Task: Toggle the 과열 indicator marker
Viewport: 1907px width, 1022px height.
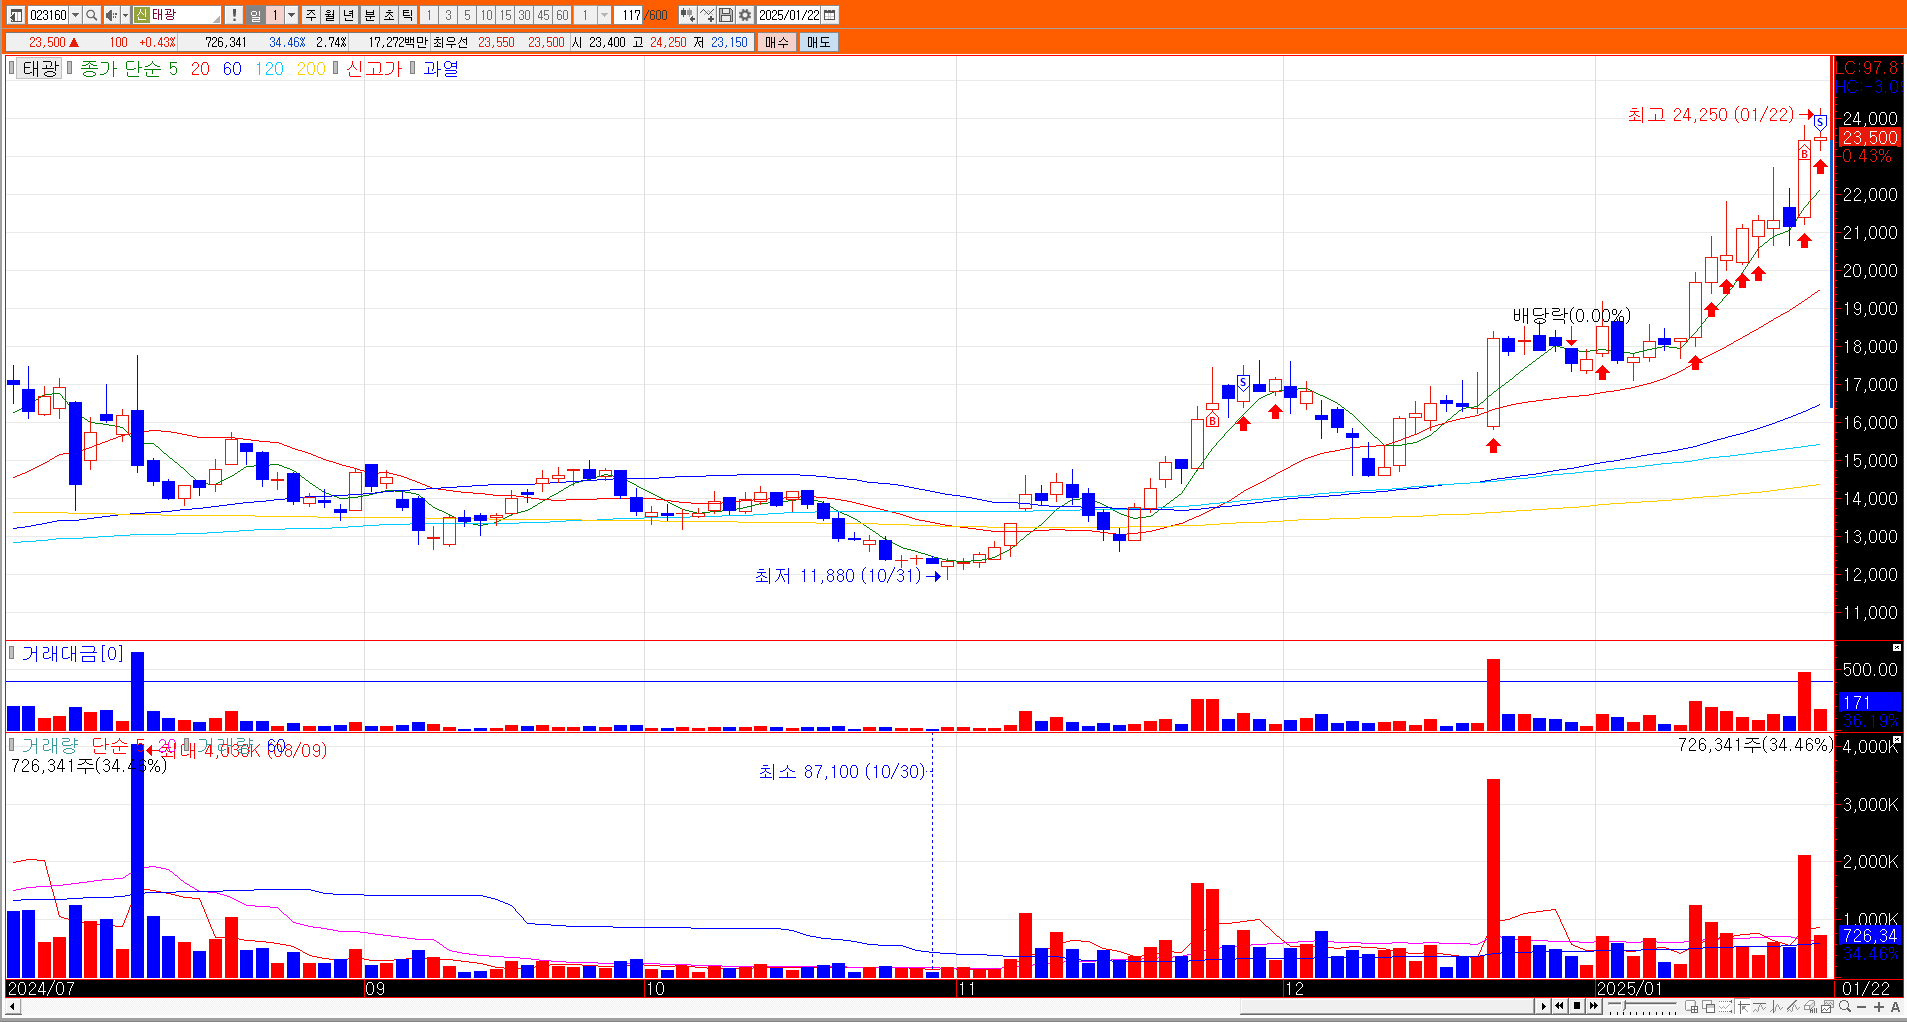Action: (x=412, y=68)
